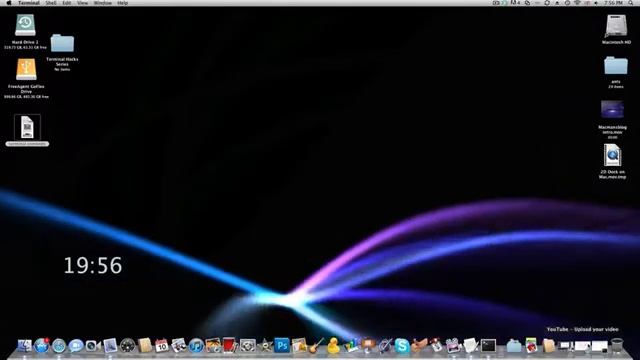
Task: Open the View menu
Action: [82, 3]
